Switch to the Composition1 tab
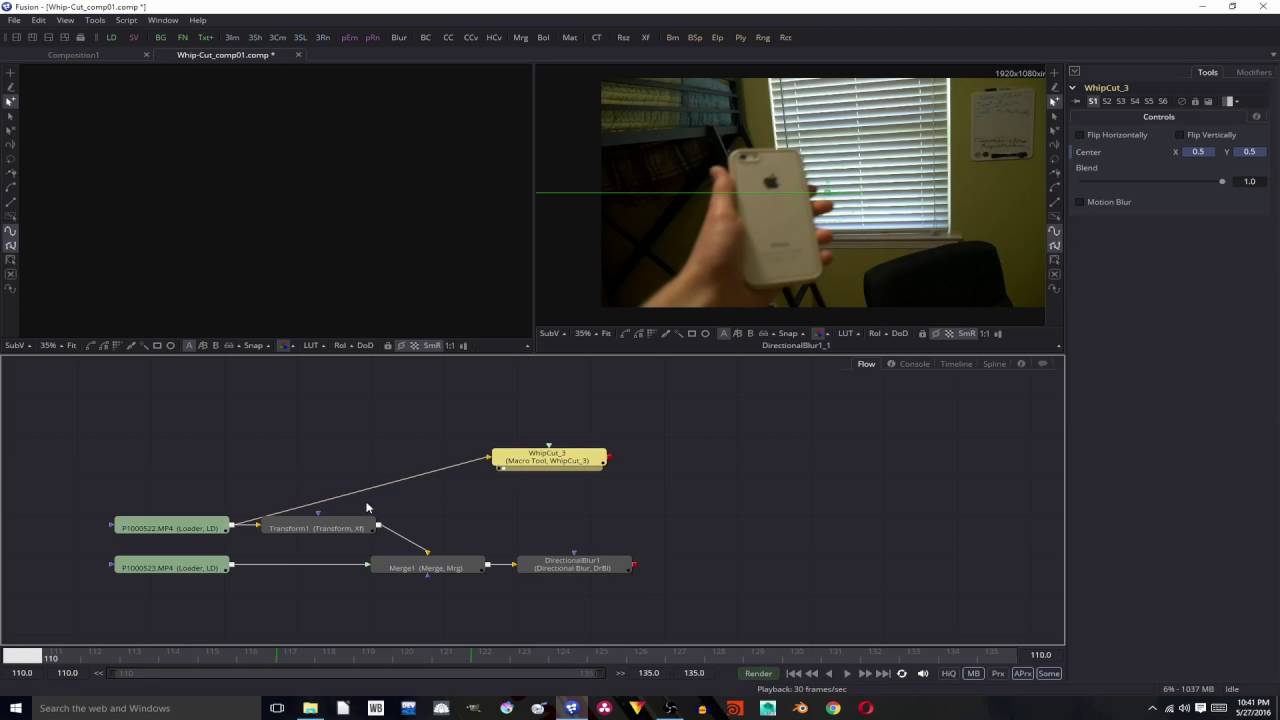Screen dimensions: 1280x720 73,55
